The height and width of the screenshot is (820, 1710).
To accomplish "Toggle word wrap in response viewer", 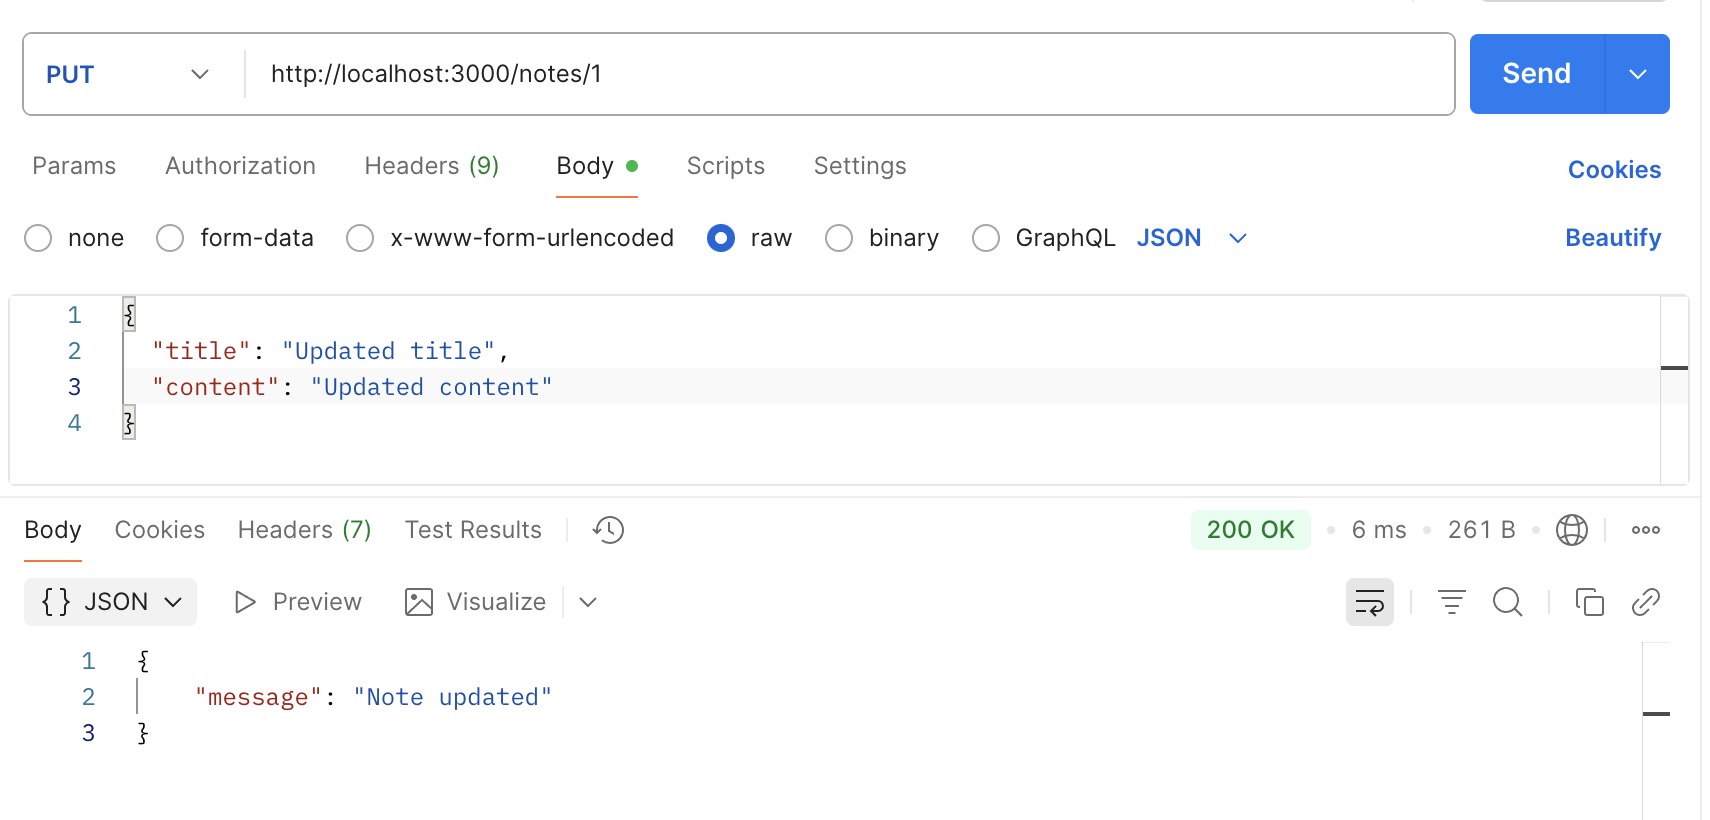I will (x=1369, y=602).
